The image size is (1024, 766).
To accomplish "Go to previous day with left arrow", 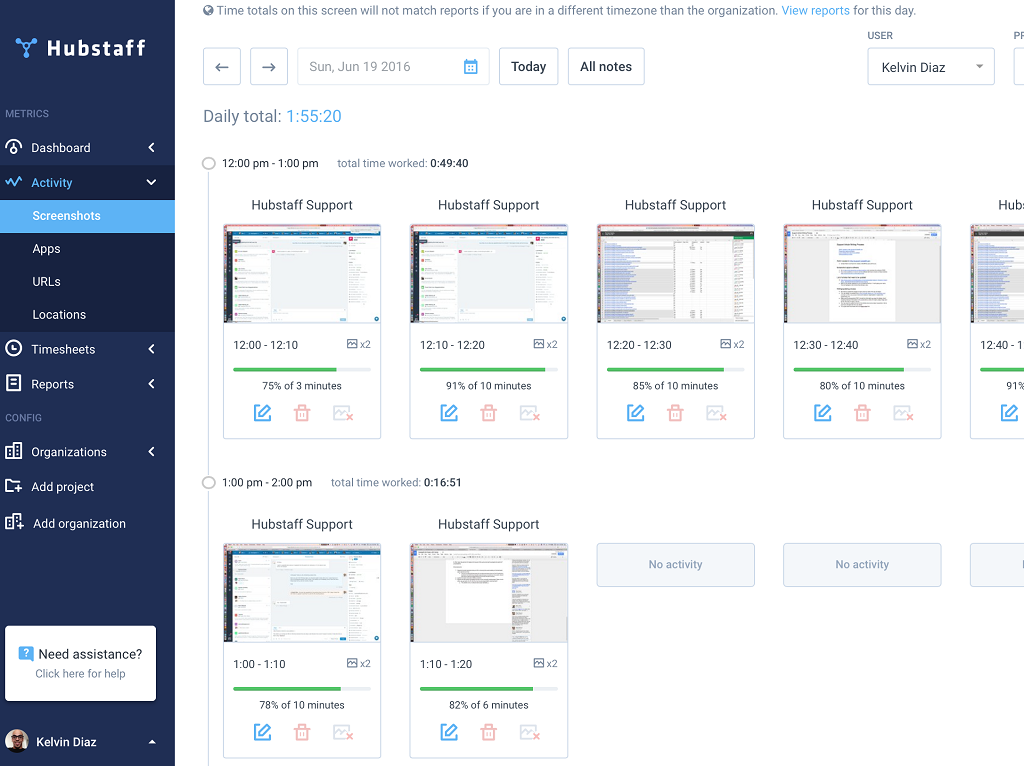I will tap(222, 67).
